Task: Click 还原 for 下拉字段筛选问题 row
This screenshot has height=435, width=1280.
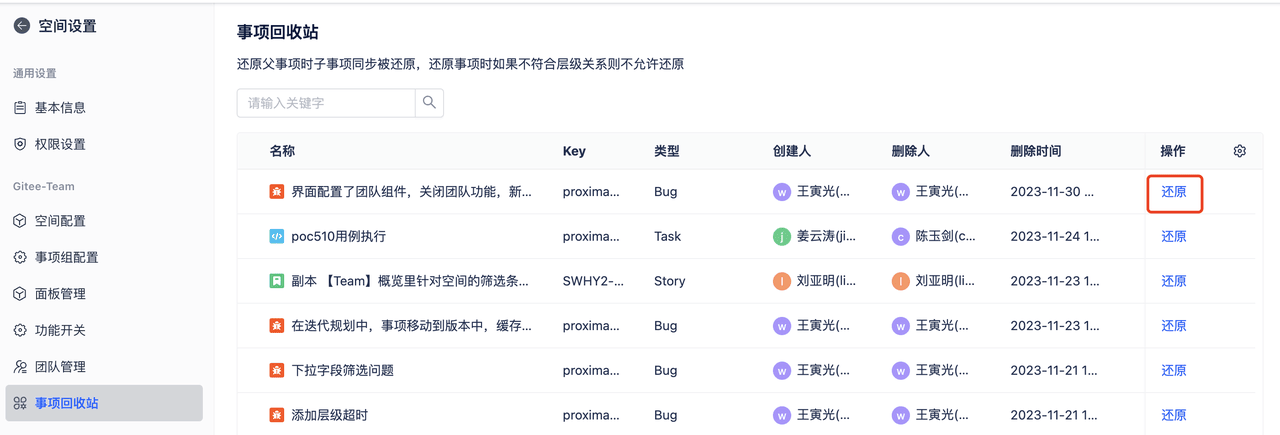Action: [x=1173, y=370]
